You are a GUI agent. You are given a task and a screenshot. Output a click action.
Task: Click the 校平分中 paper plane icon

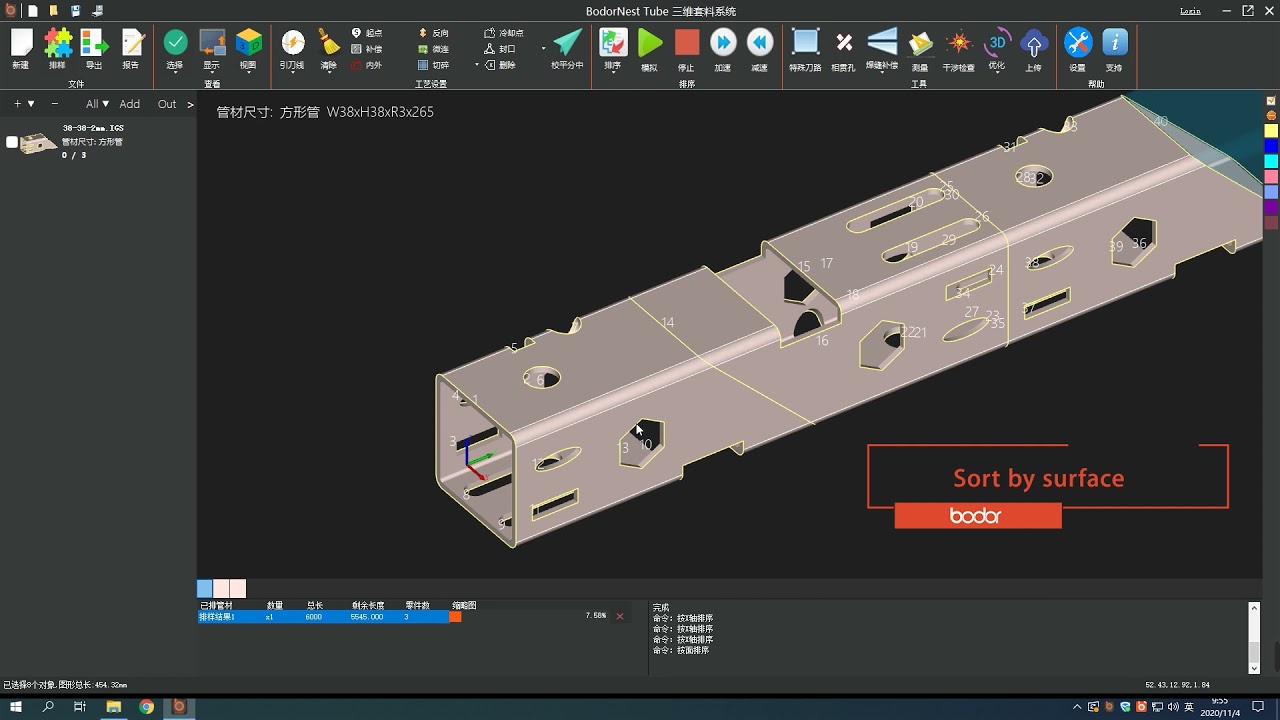click(567, 42)
